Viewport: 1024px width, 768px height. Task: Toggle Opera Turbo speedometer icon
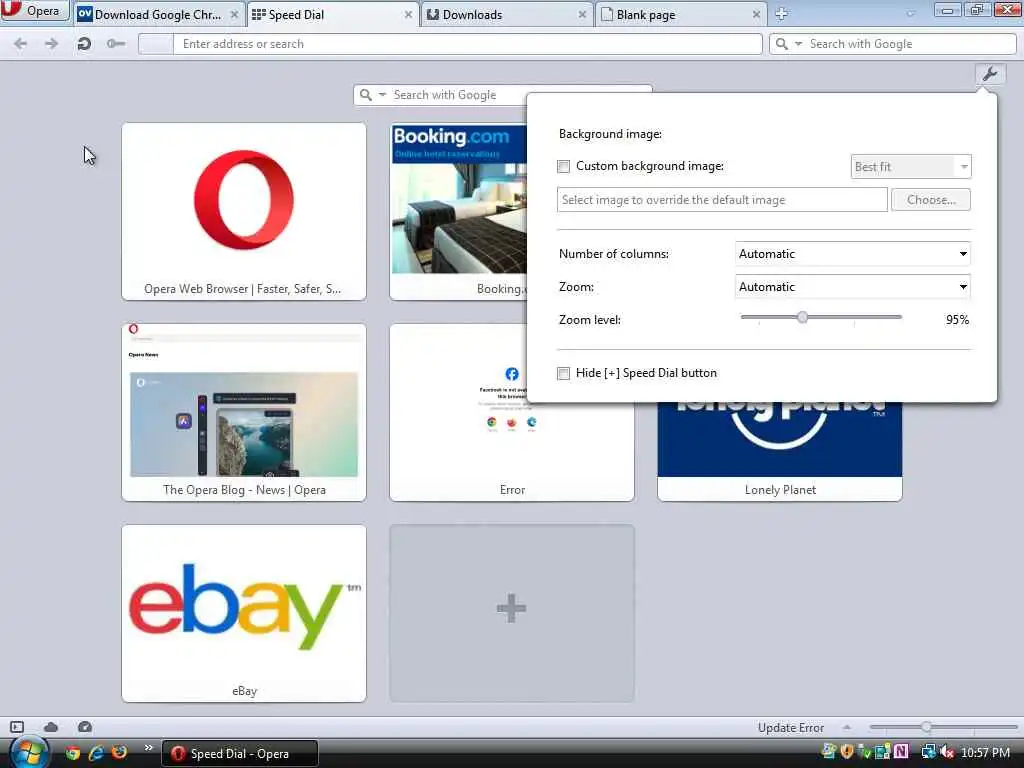(x=85, y=727)
